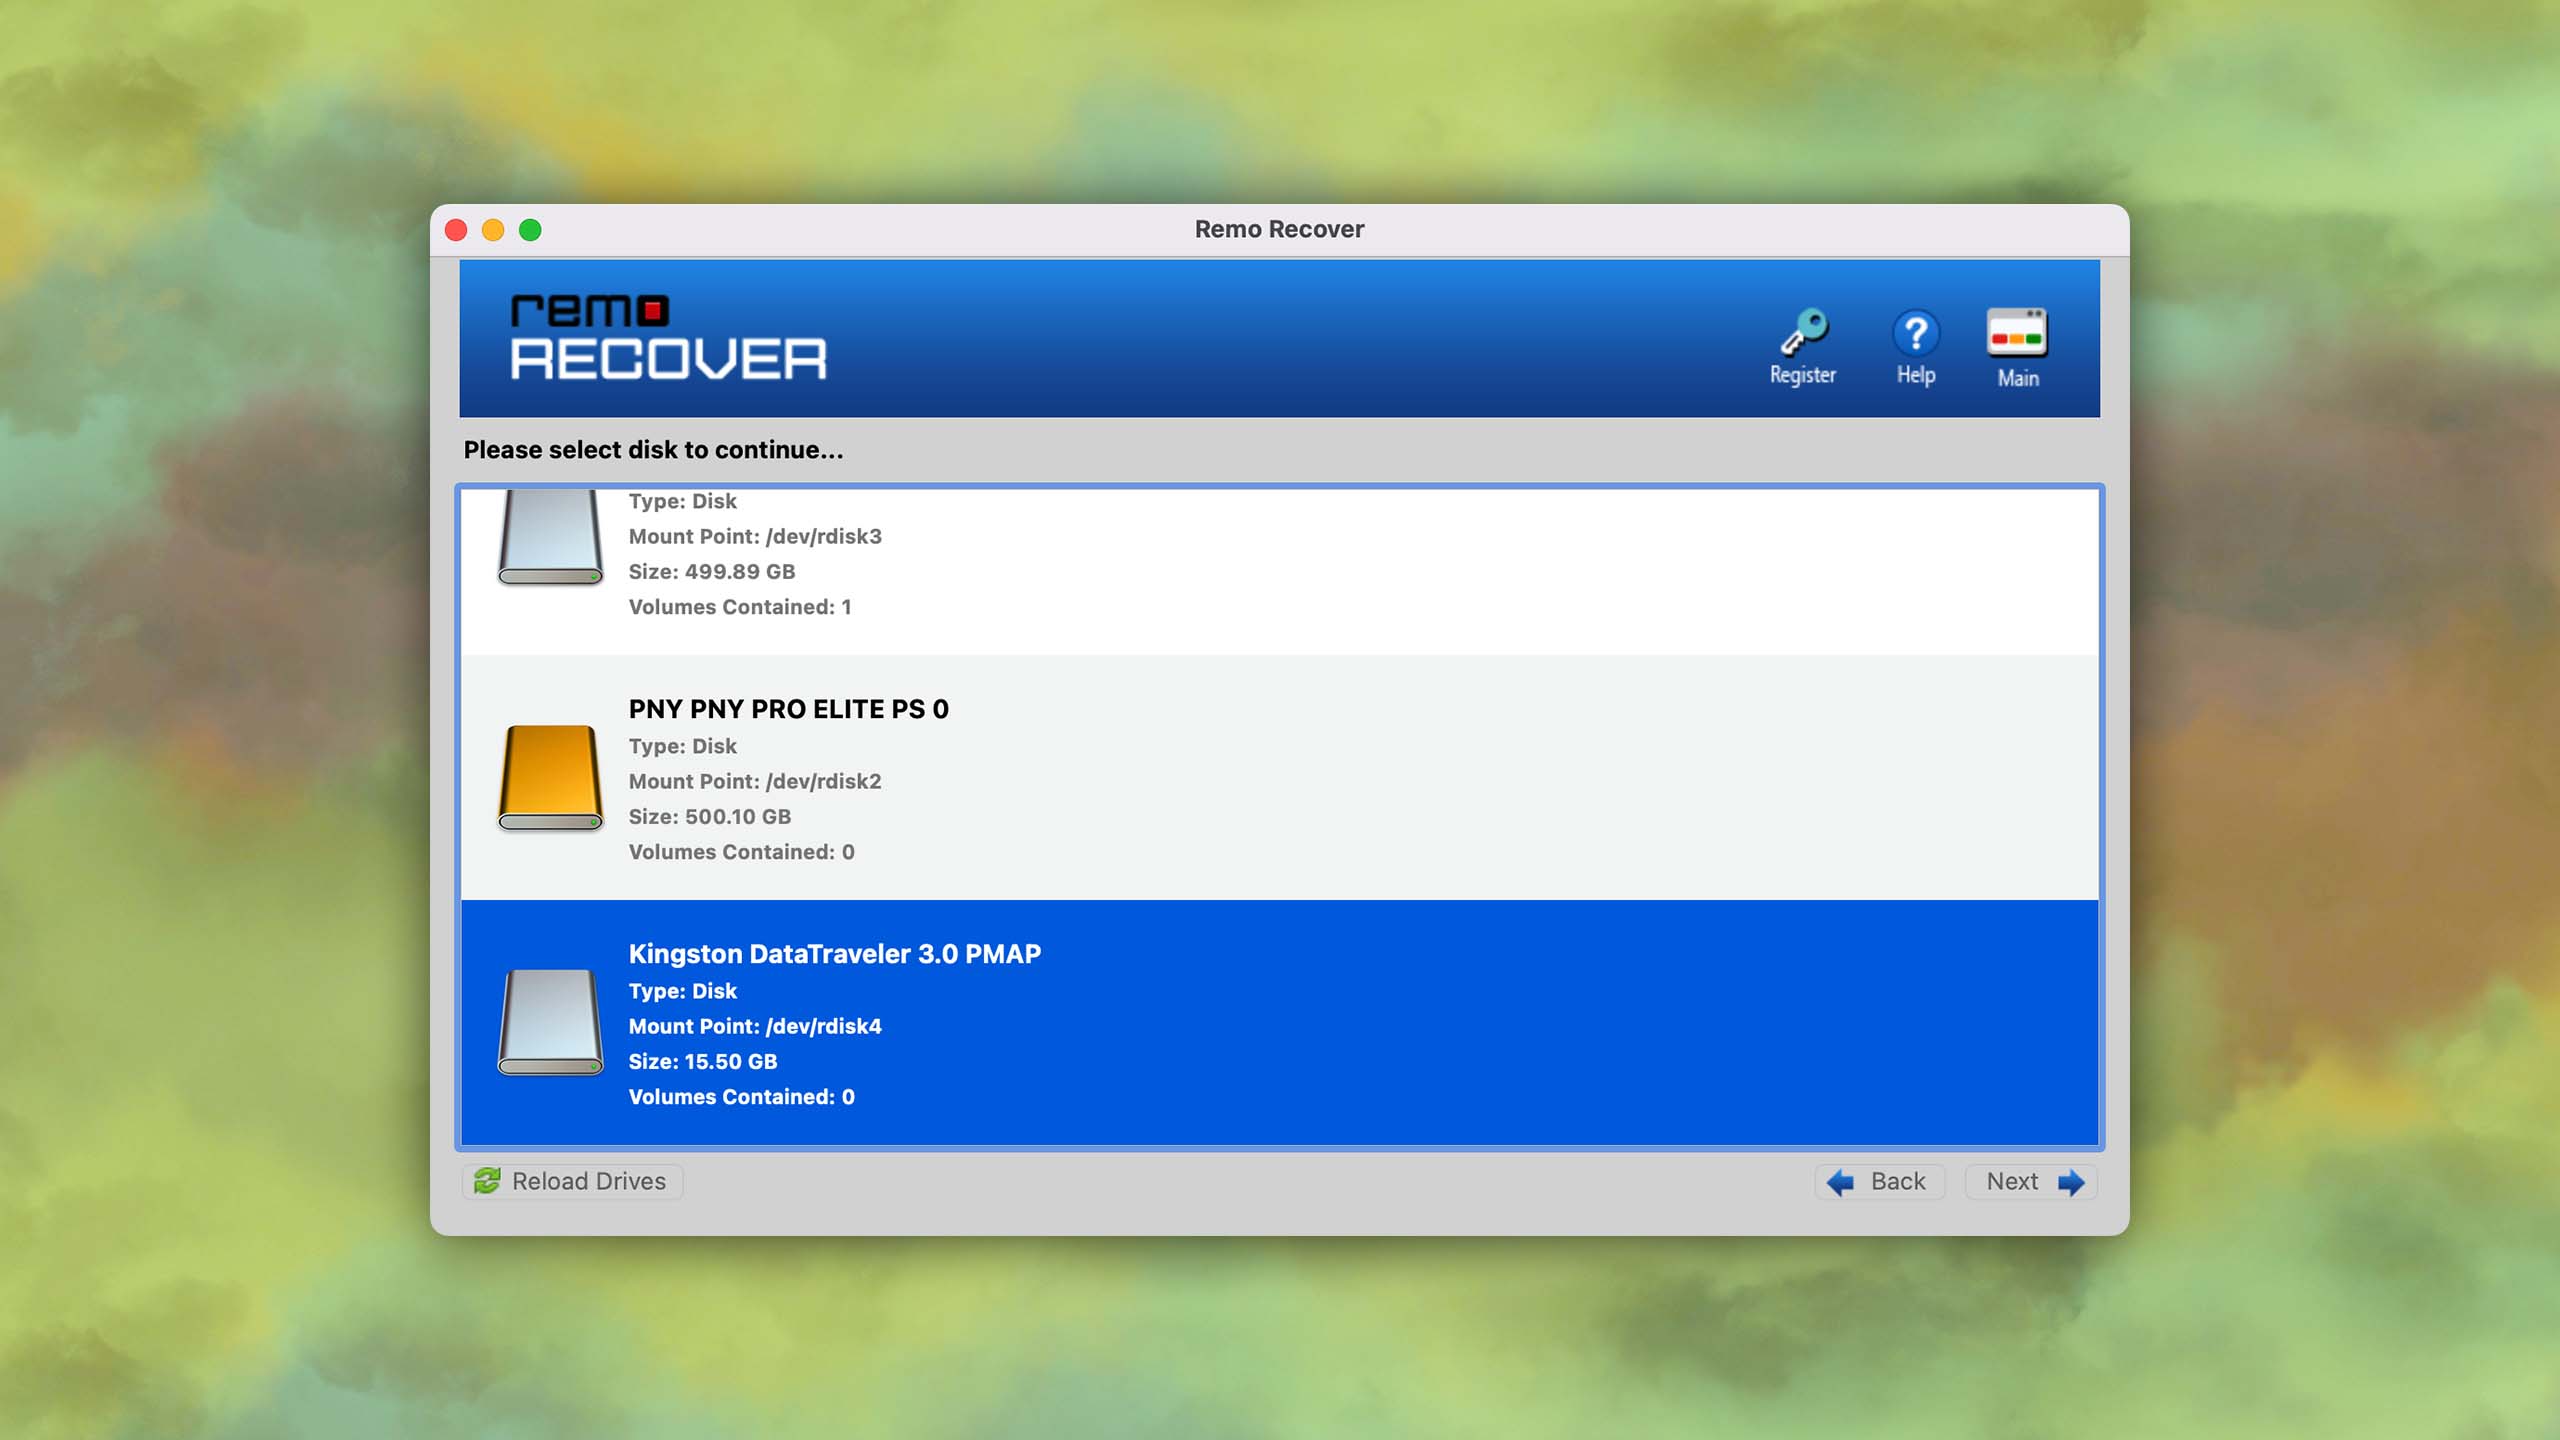Click Size: 15.50 GB text
Screen dimensions: 2560x1440
[x=703, y=1061]
